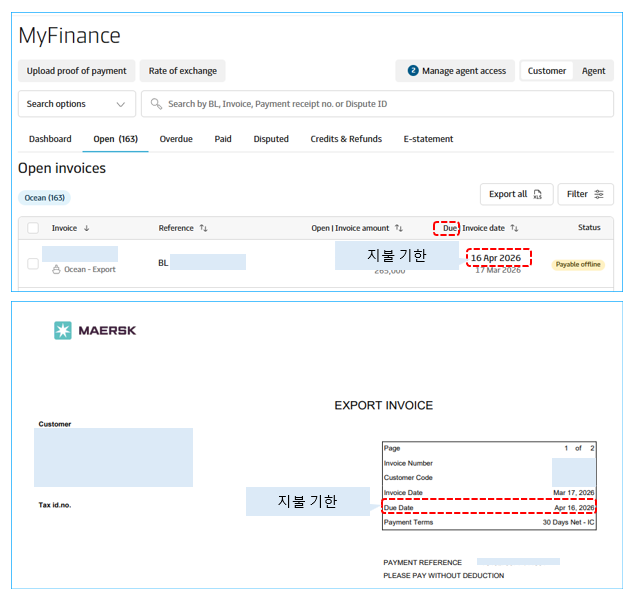Click Payment Terms 30 Days Net - IC
Screen dimensions: 631x605
pos(489,522)
